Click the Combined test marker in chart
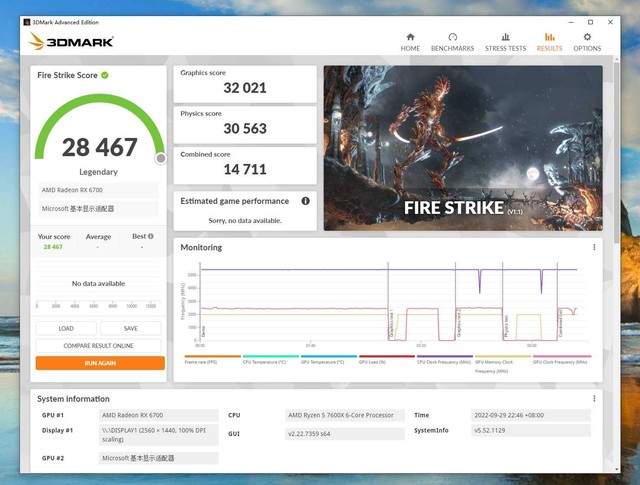Viewport: 640px width, 485px height. click(x=561, y=323)
